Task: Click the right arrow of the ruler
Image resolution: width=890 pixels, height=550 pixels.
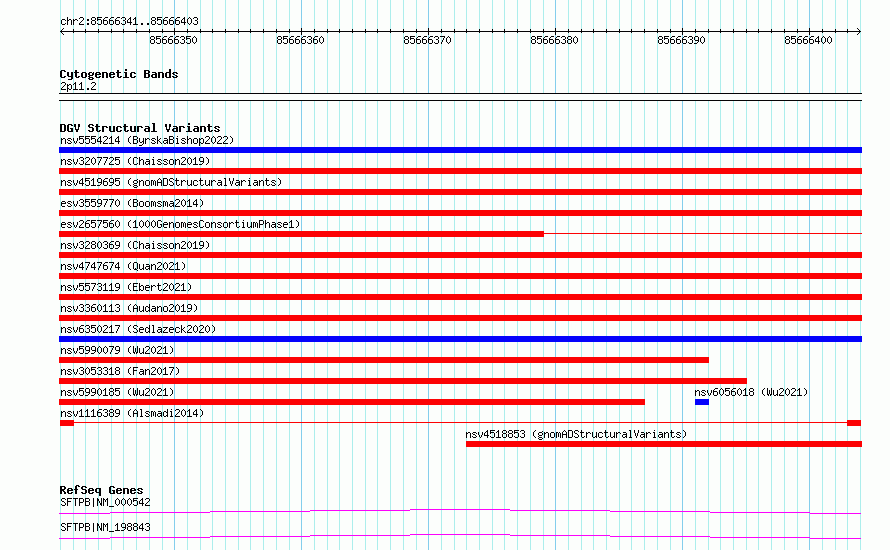Action: [x=859, y=31]
